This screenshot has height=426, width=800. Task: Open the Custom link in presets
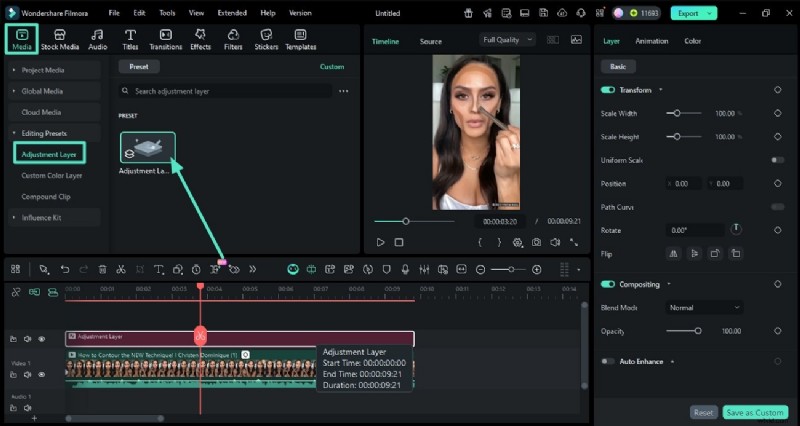click(x=332, y=67)
